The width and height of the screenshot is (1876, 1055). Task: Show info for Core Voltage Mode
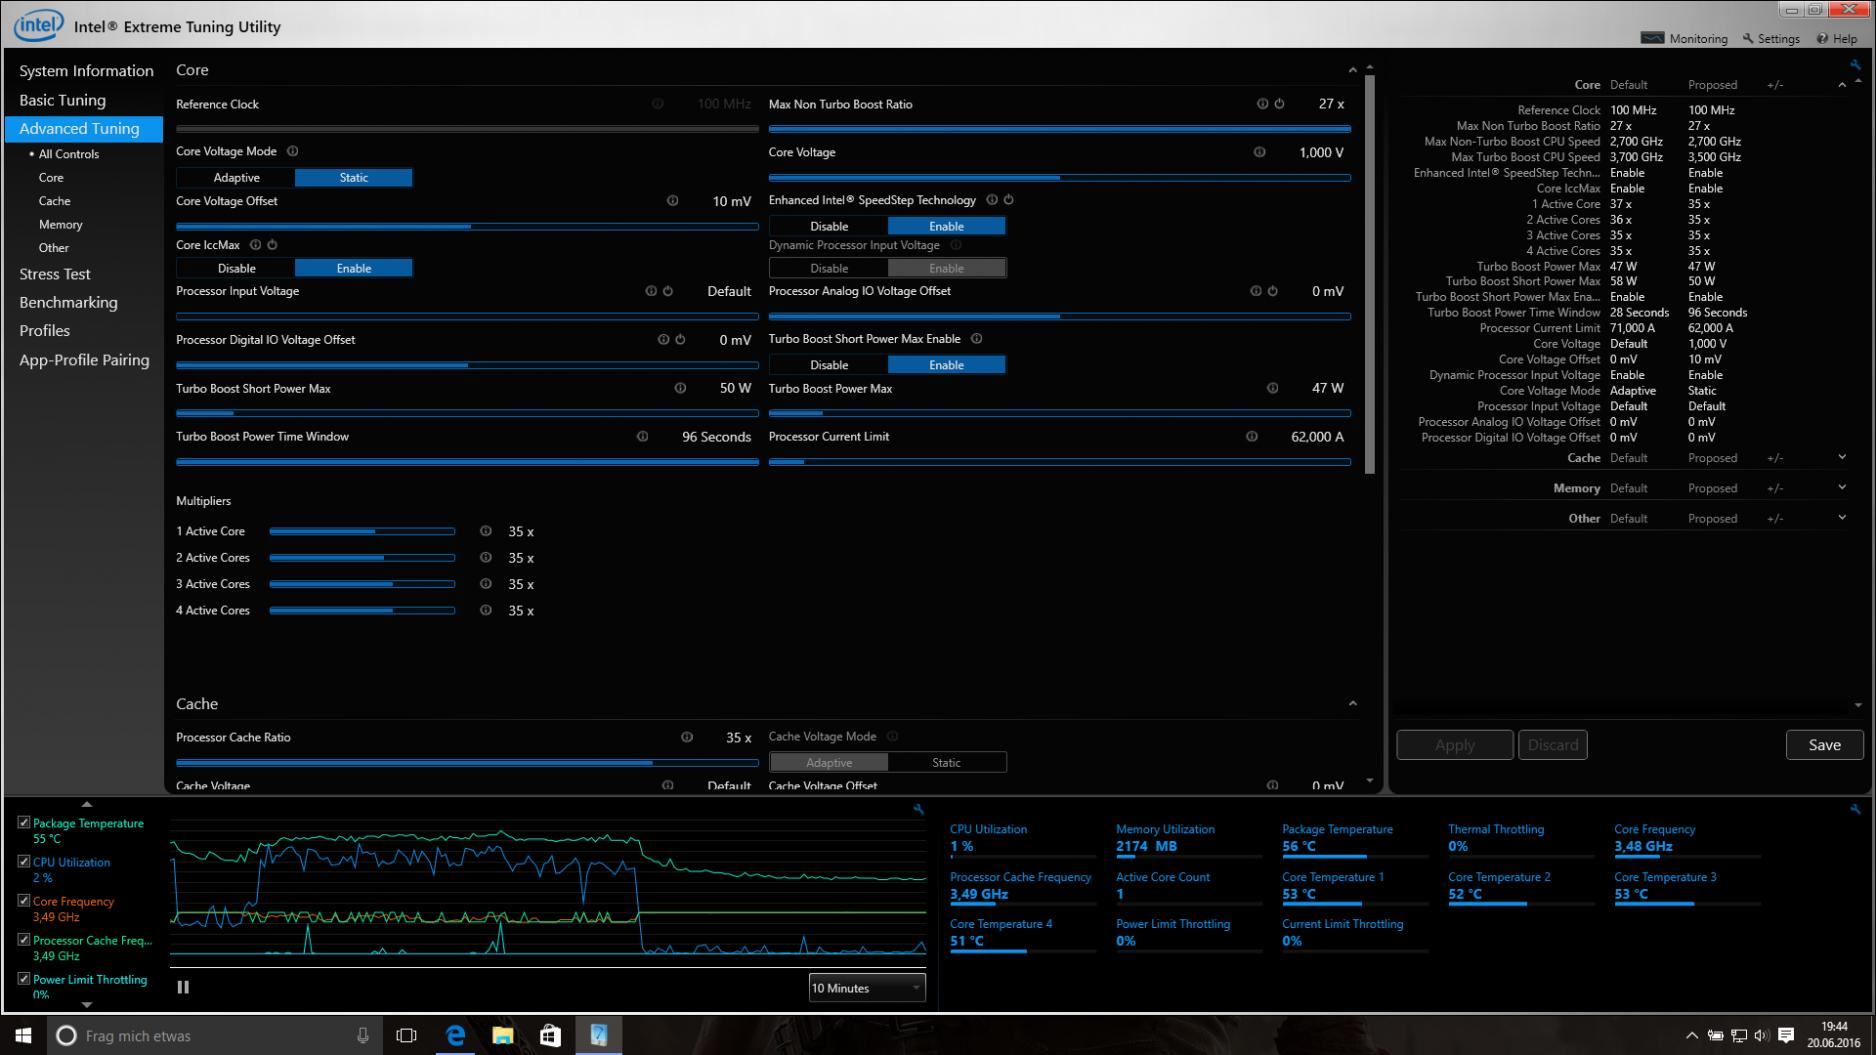pos(293,151)
